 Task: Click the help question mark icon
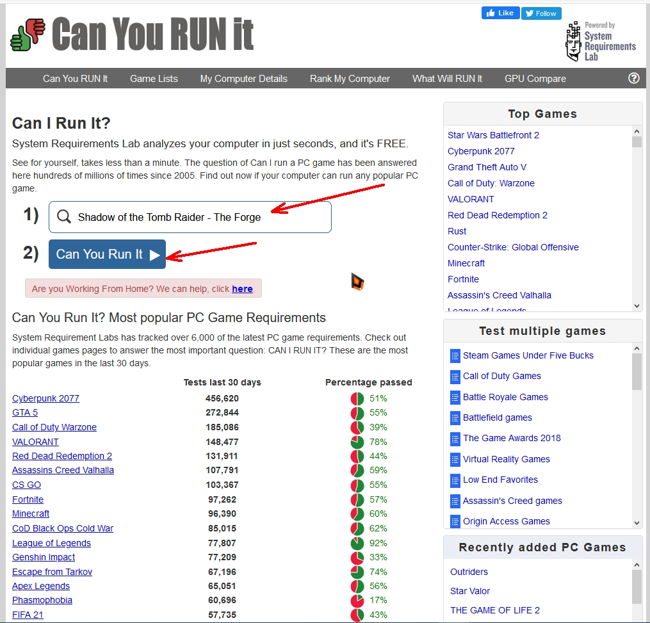coord(633,78)
